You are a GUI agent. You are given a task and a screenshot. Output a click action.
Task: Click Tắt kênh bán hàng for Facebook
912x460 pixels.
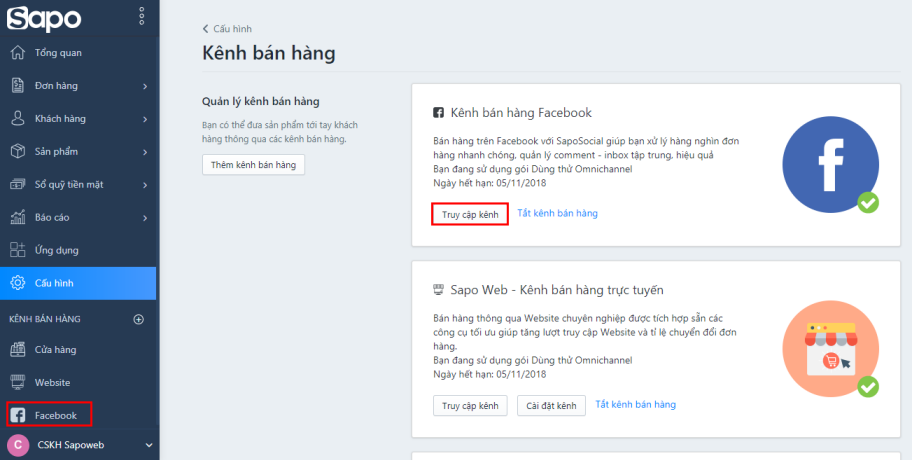pyautogui.click(x=557, y=213)
